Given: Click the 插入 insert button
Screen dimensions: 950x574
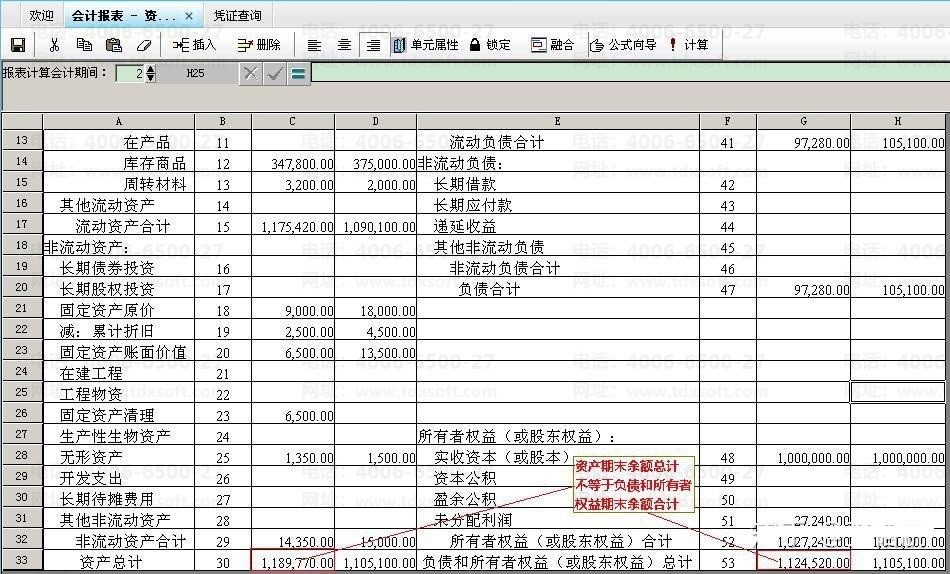Looking at the screenshot, I should tap(194, 45).
